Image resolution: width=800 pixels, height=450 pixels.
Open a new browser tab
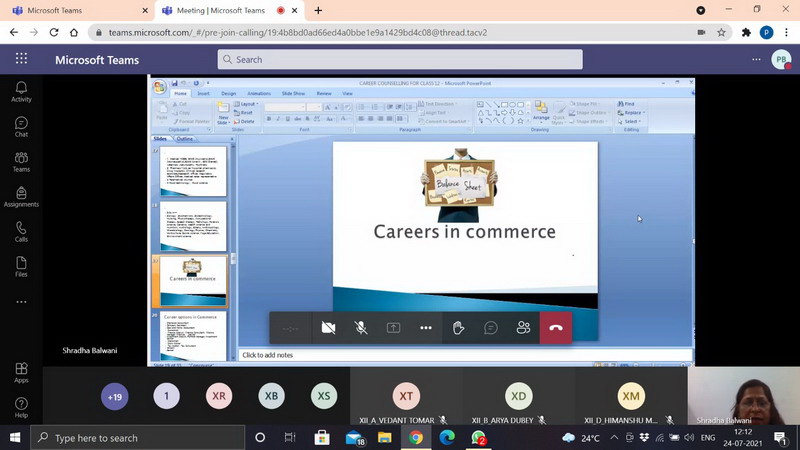pyautogui.click(x=318, y=10)
